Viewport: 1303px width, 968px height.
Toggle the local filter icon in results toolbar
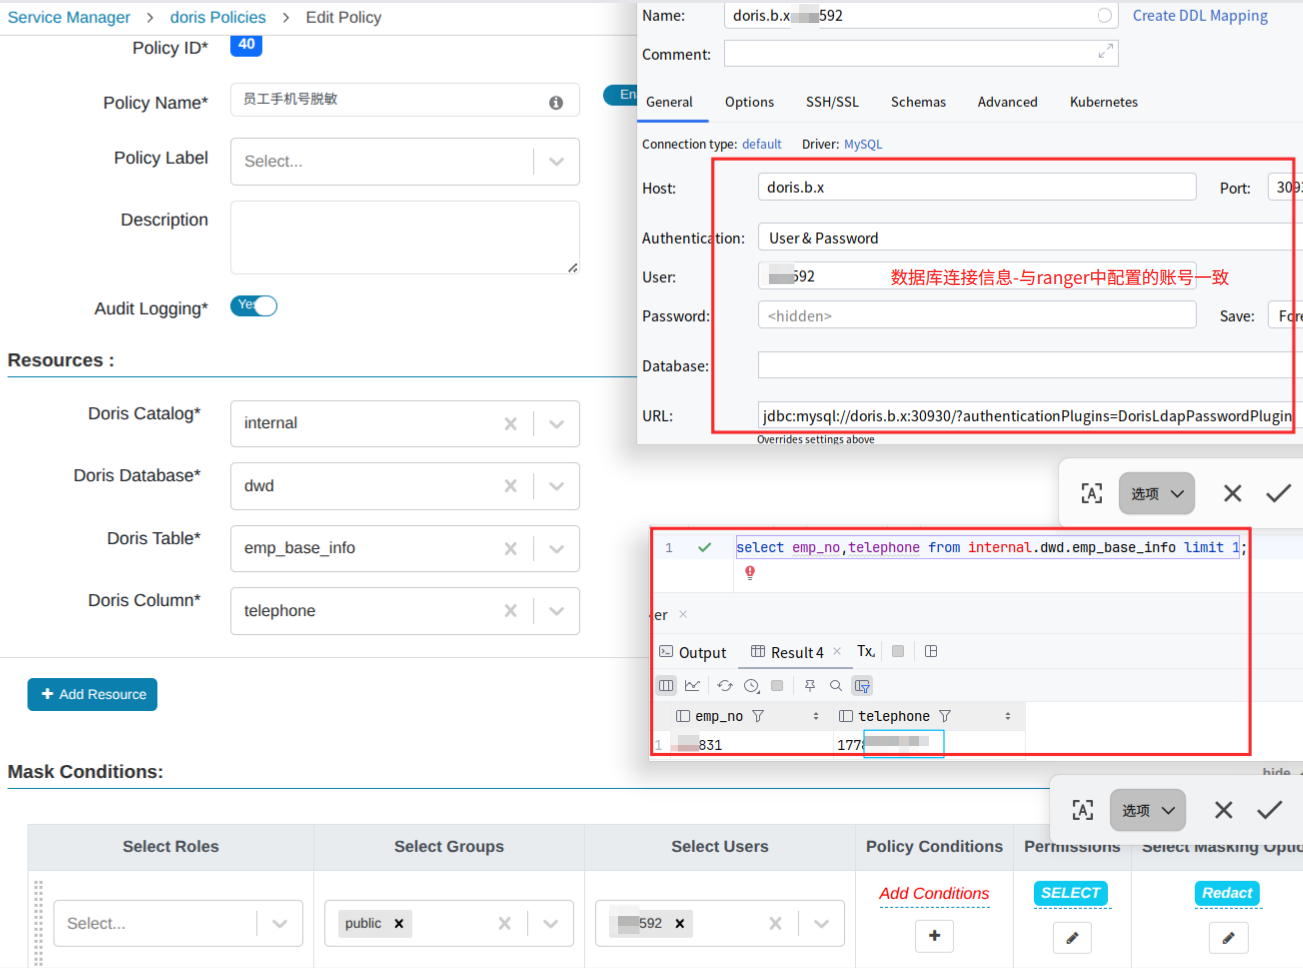(862, 685)
